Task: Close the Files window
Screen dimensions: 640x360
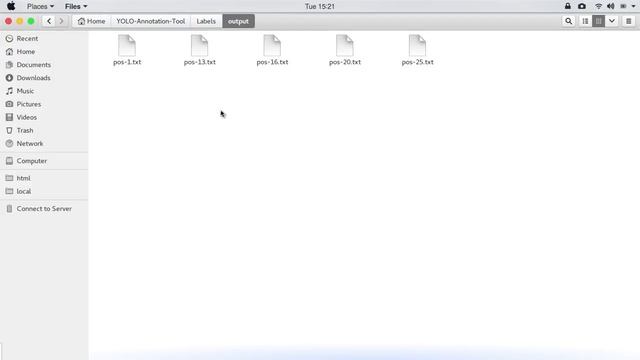Action: click(x=9, y=21)
